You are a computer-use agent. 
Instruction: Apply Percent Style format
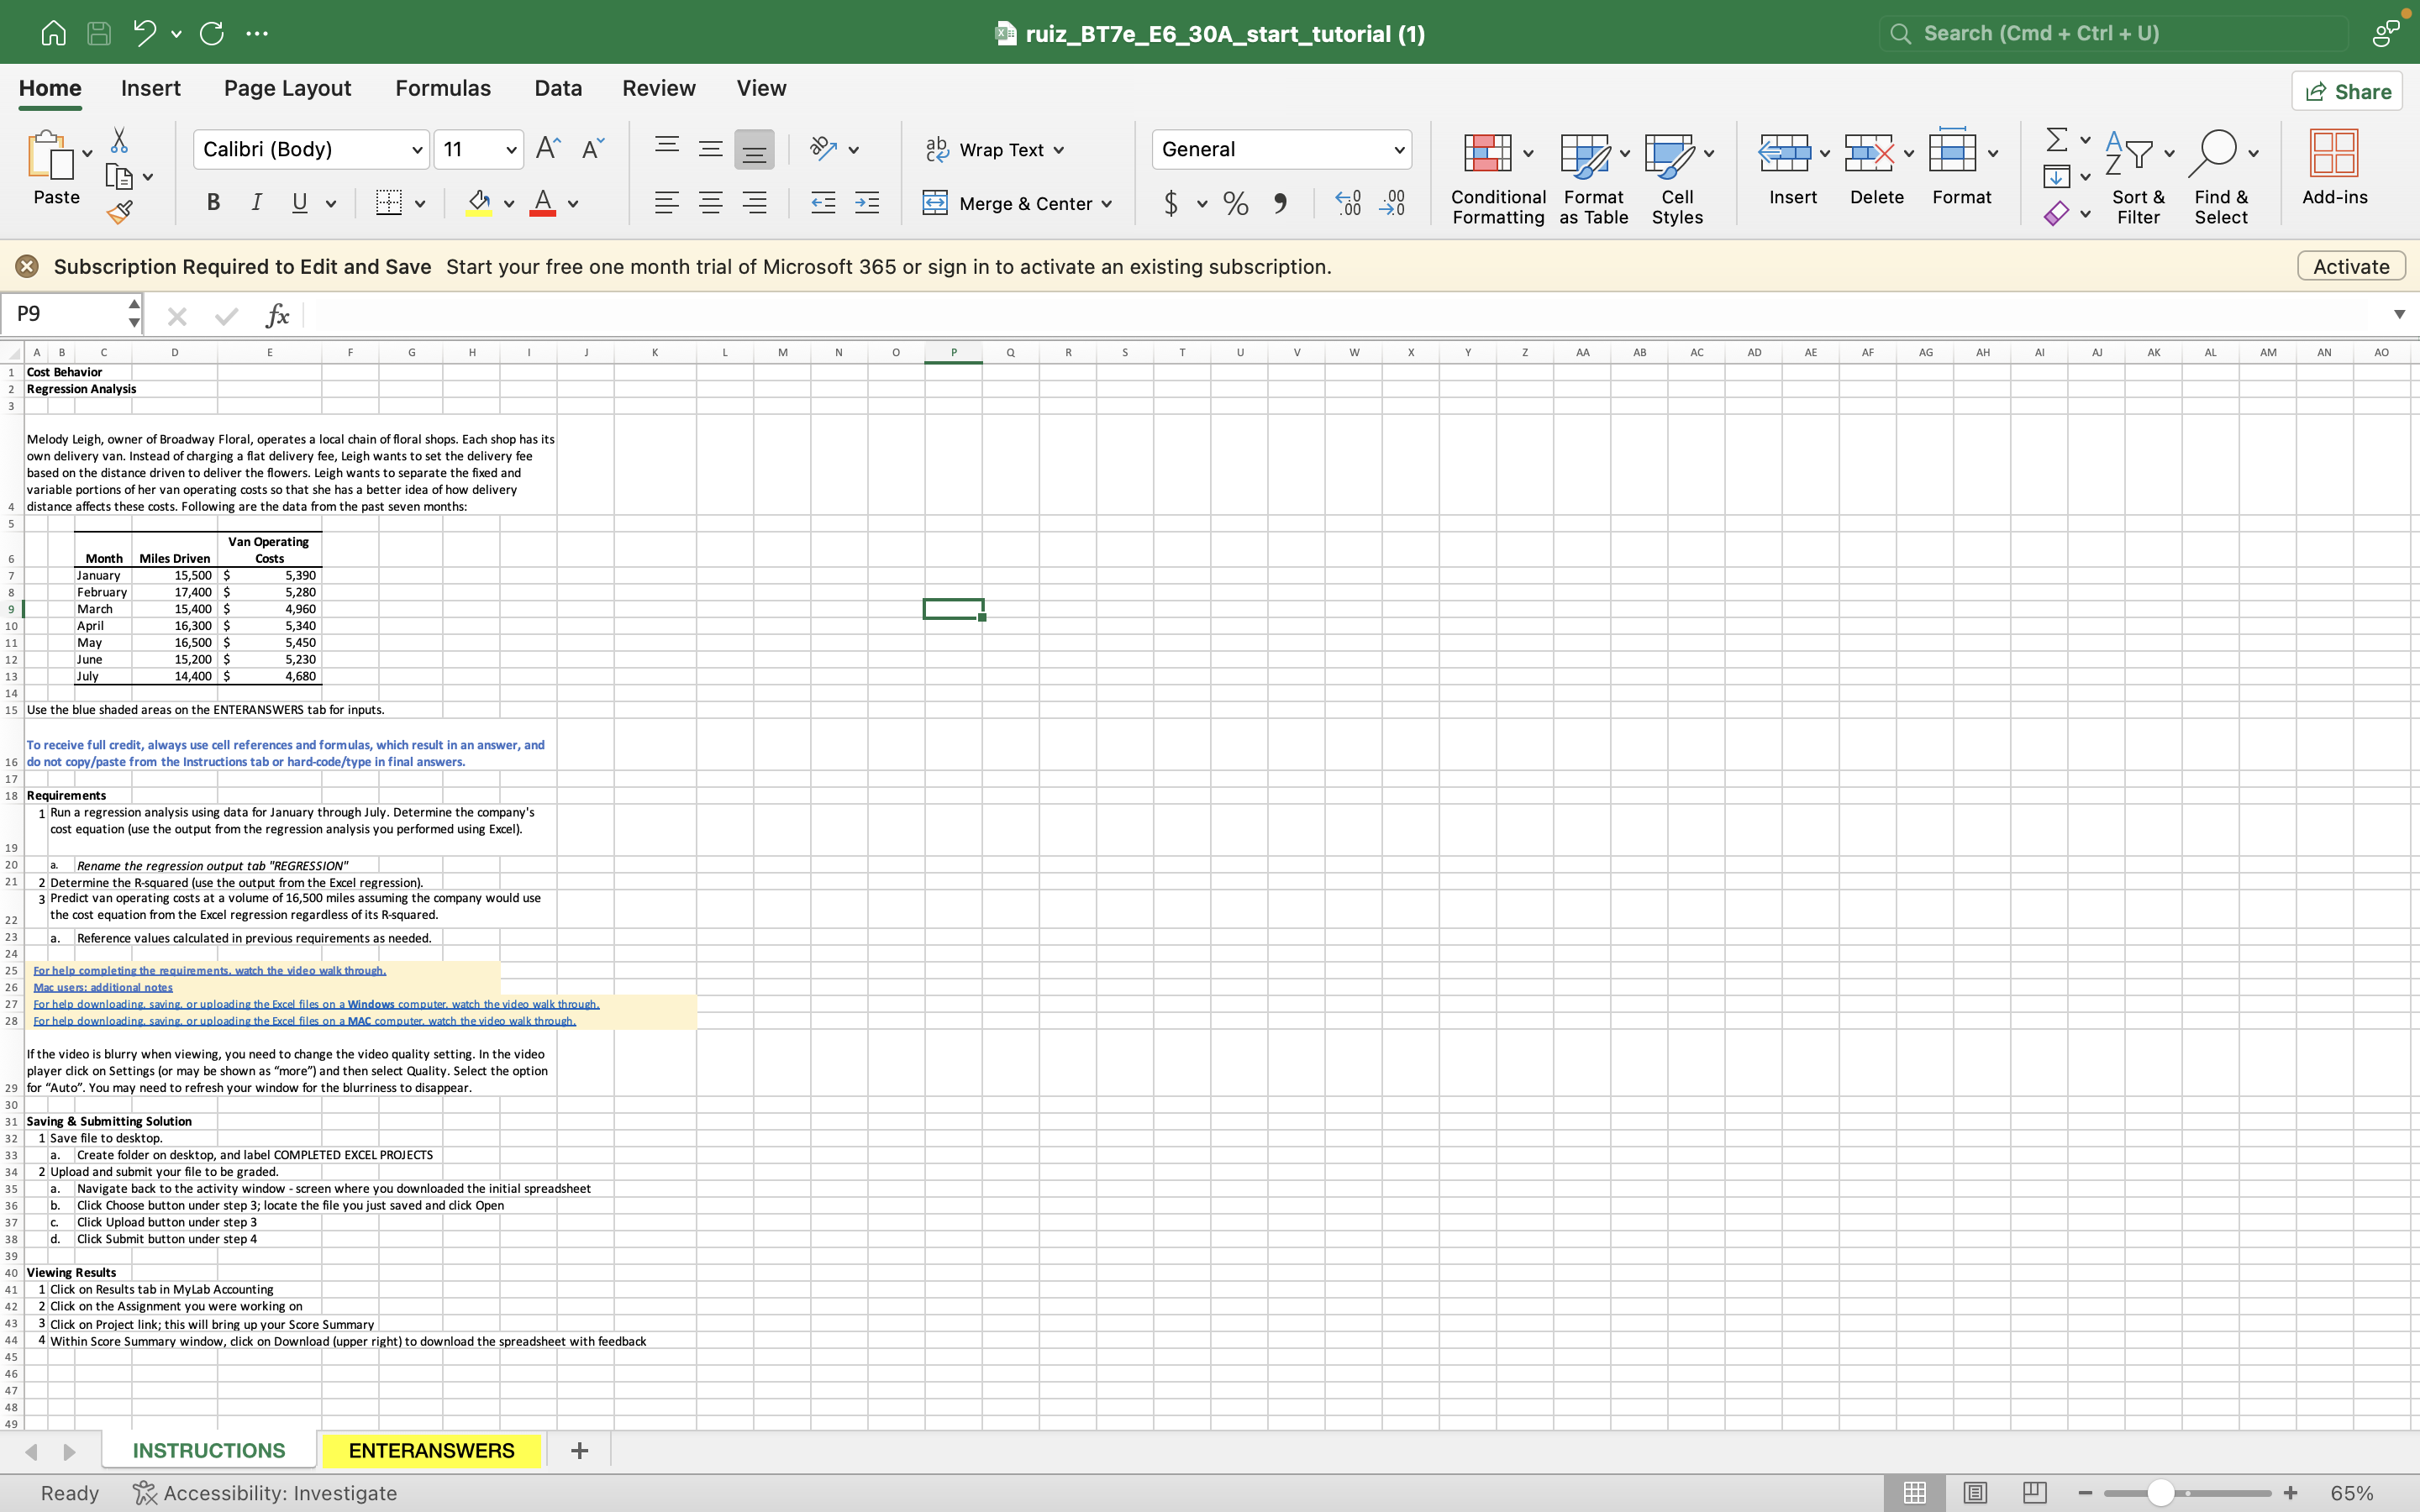click(1236, 203)
